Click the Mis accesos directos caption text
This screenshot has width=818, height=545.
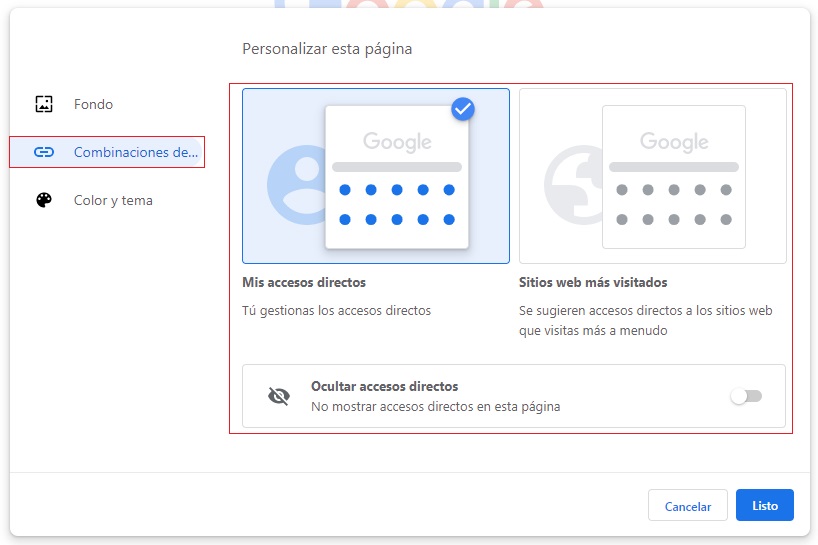point(304,282)
